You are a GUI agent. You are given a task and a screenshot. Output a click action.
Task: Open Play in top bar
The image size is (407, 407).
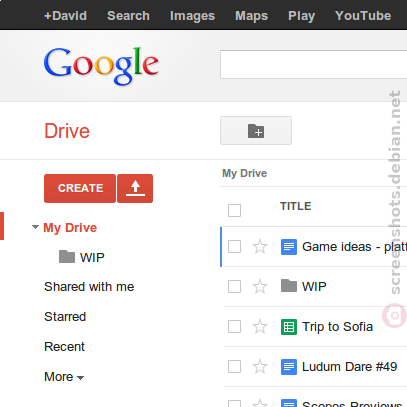pos(301,16)
